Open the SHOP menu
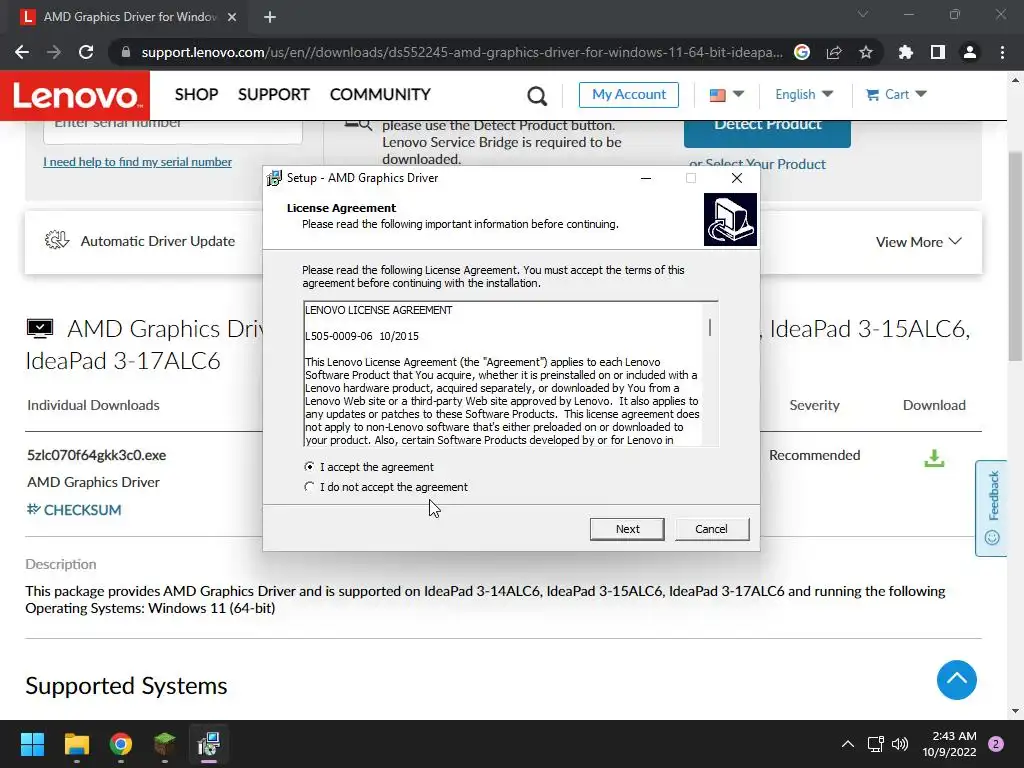 tap(196, 95)
